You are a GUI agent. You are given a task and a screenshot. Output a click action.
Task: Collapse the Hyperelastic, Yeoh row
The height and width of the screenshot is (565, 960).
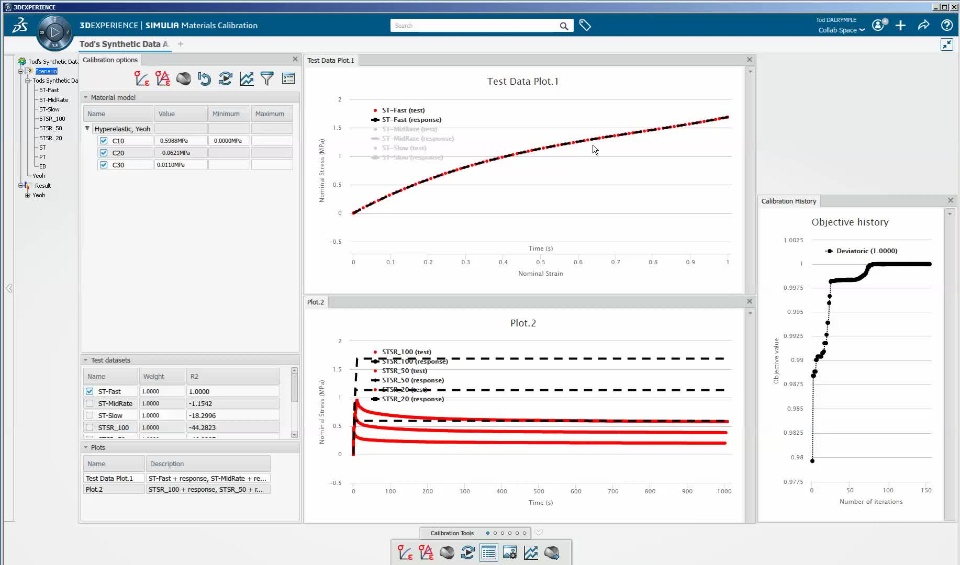(x=88, y=129)
